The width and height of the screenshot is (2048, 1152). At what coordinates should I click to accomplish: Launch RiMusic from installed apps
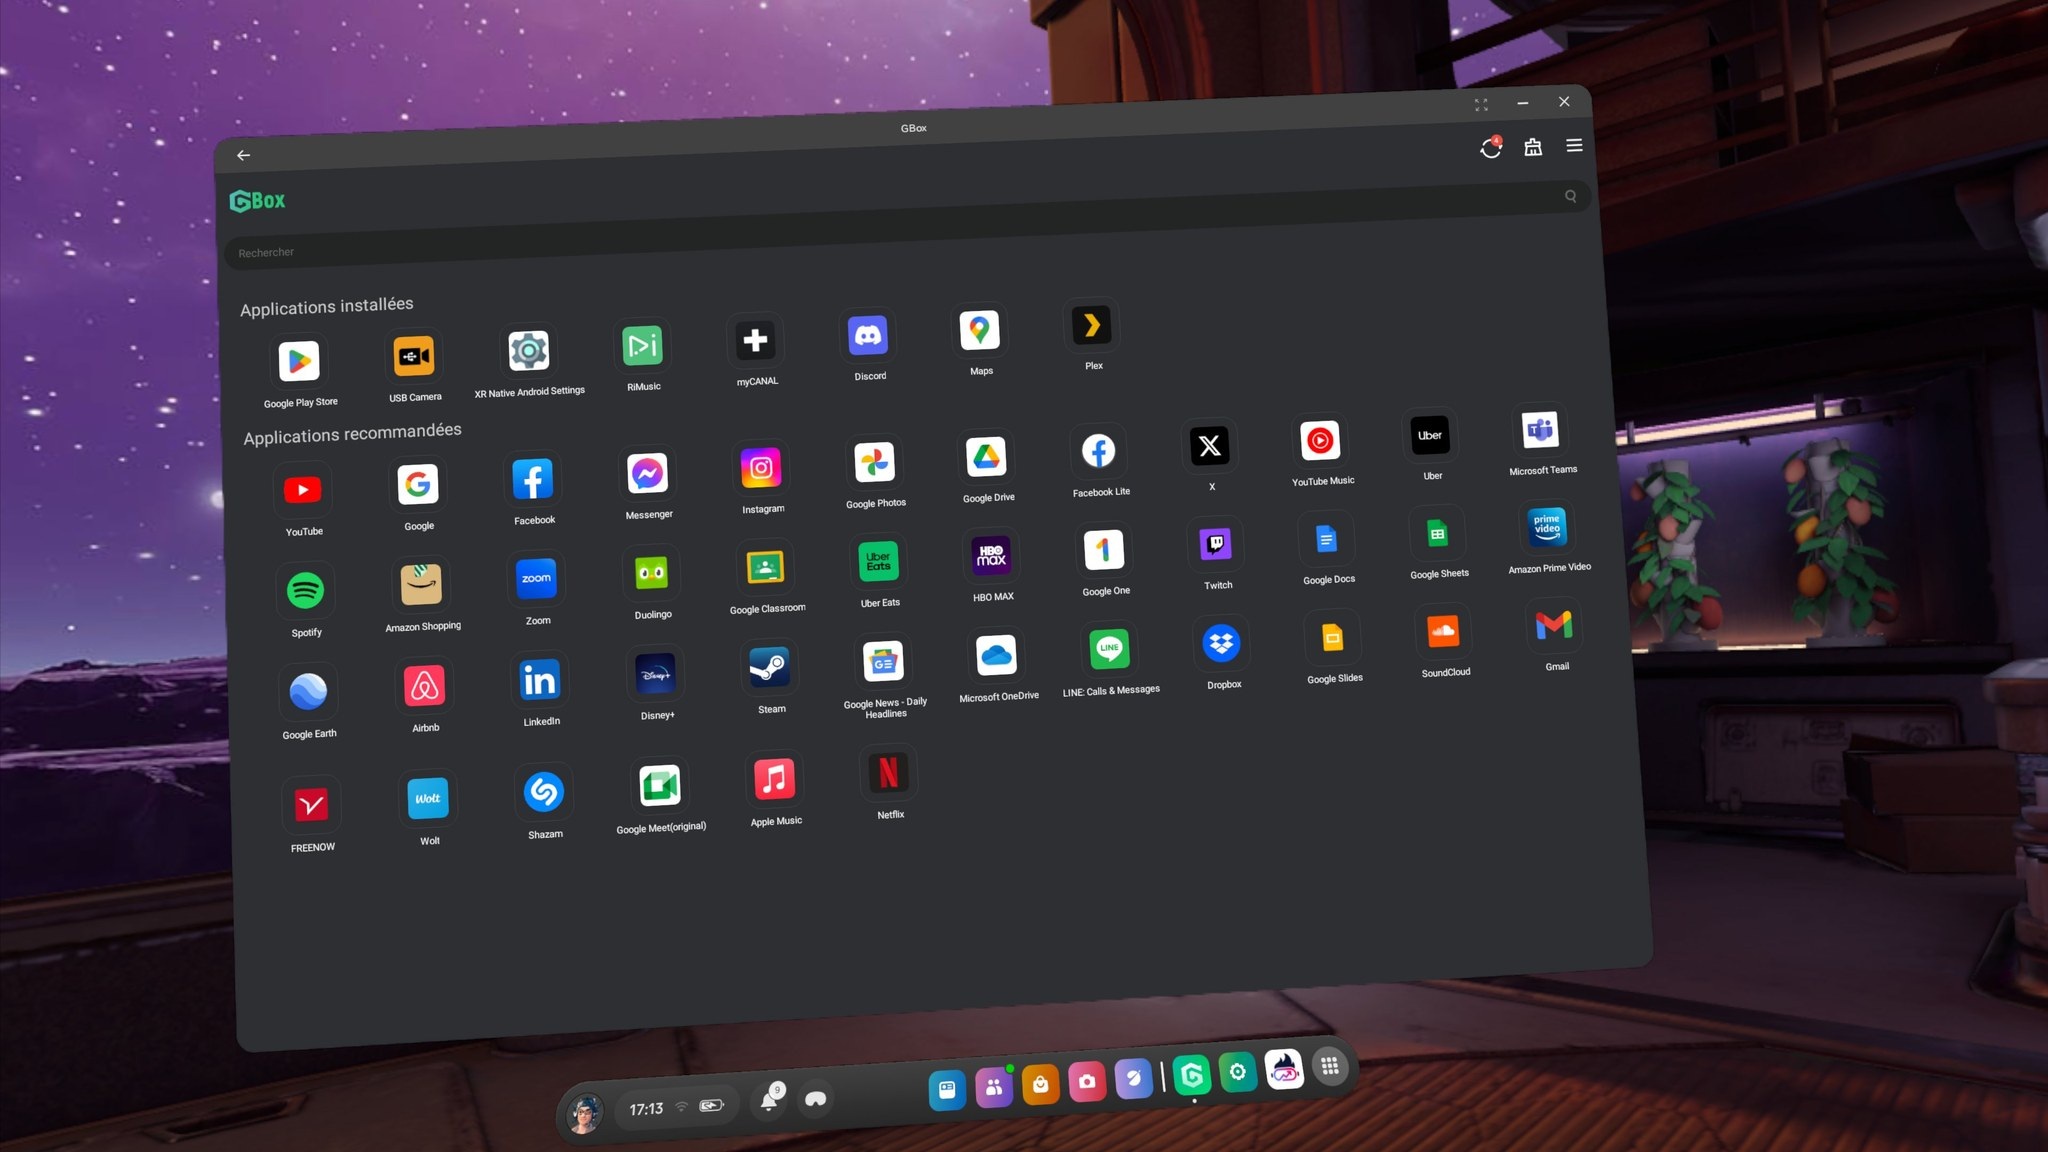tap(642, 346)
